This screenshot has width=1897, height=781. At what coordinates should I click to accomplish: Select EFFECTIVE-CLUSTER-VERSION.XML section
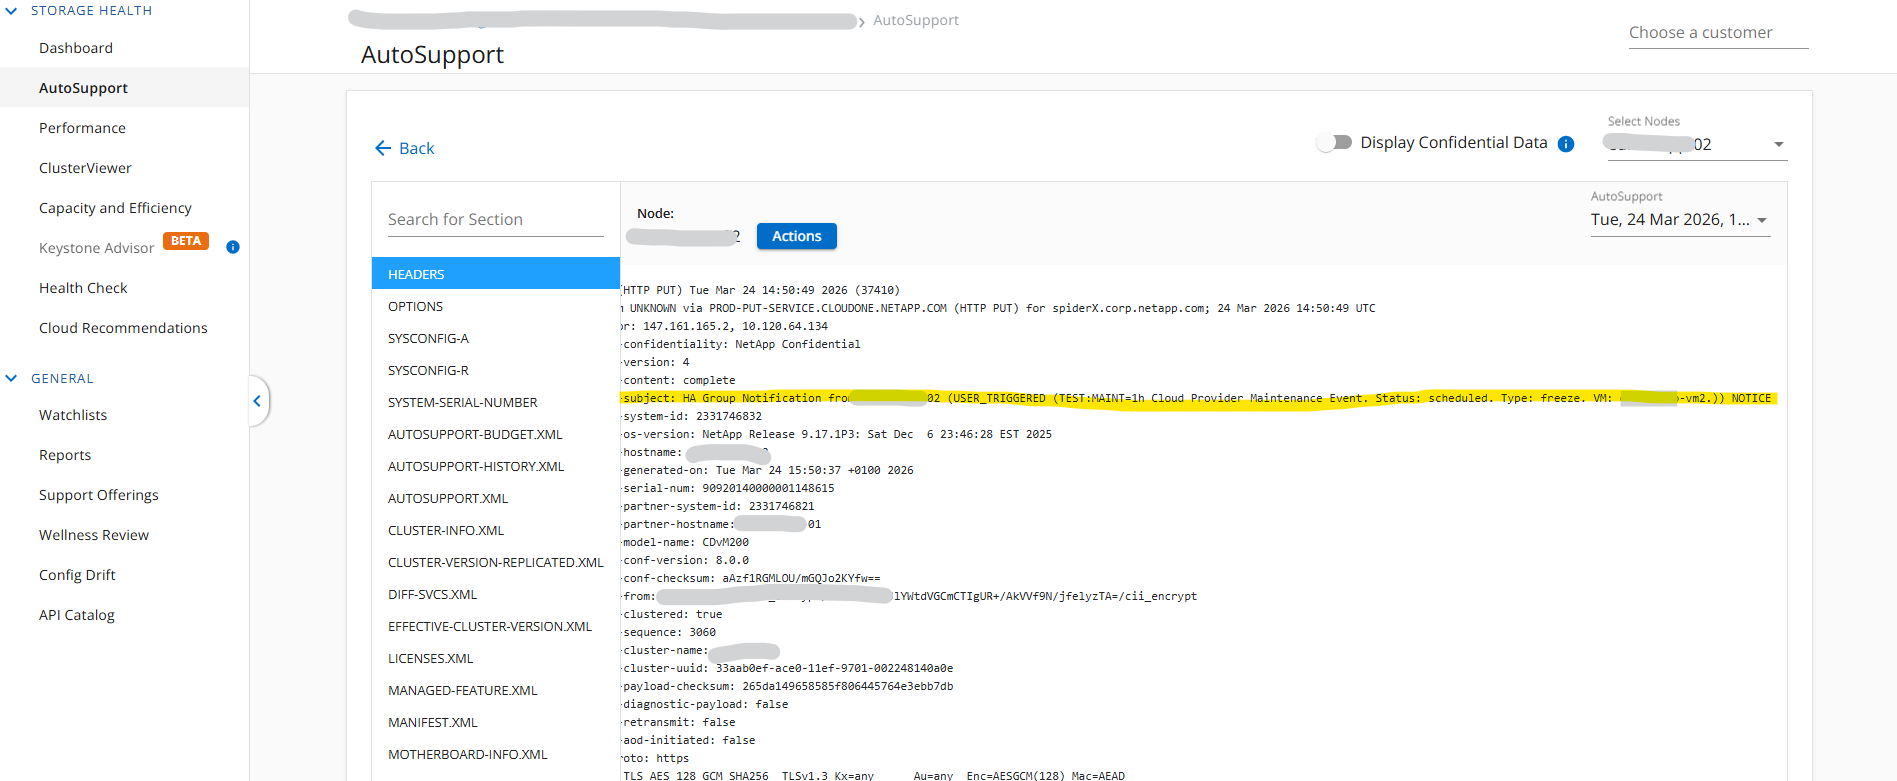pyautogui.click(x=496, y=626)
